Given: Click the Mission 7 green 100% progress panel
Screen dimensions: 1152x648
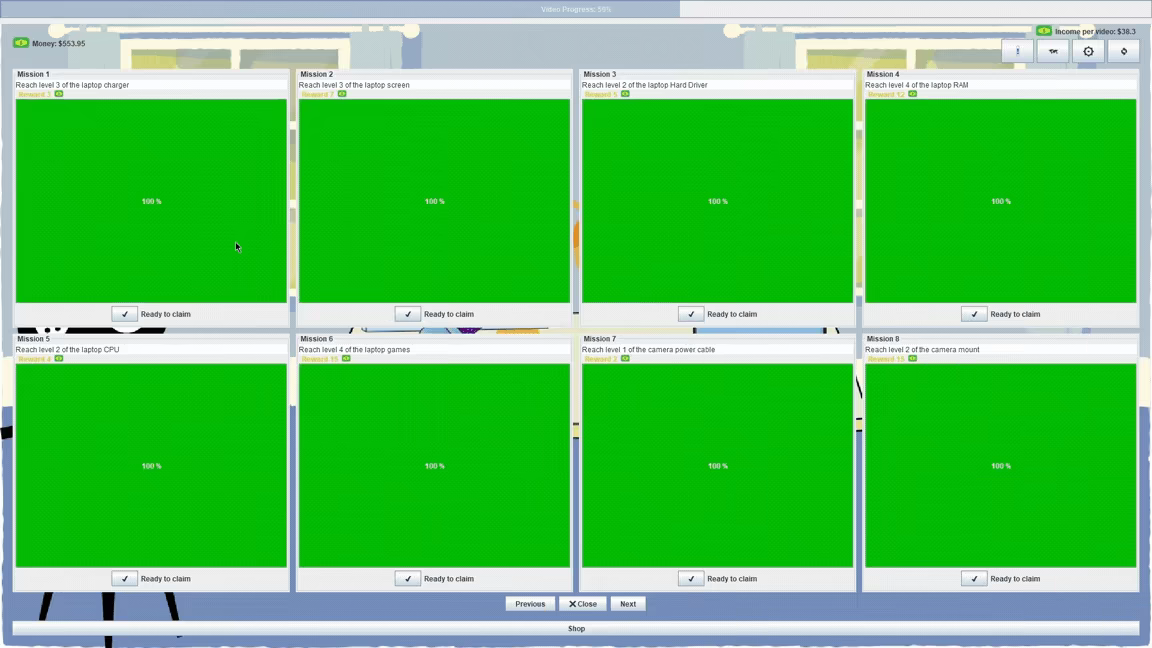Looking at the screenshot, I should [x=718, y=466].
